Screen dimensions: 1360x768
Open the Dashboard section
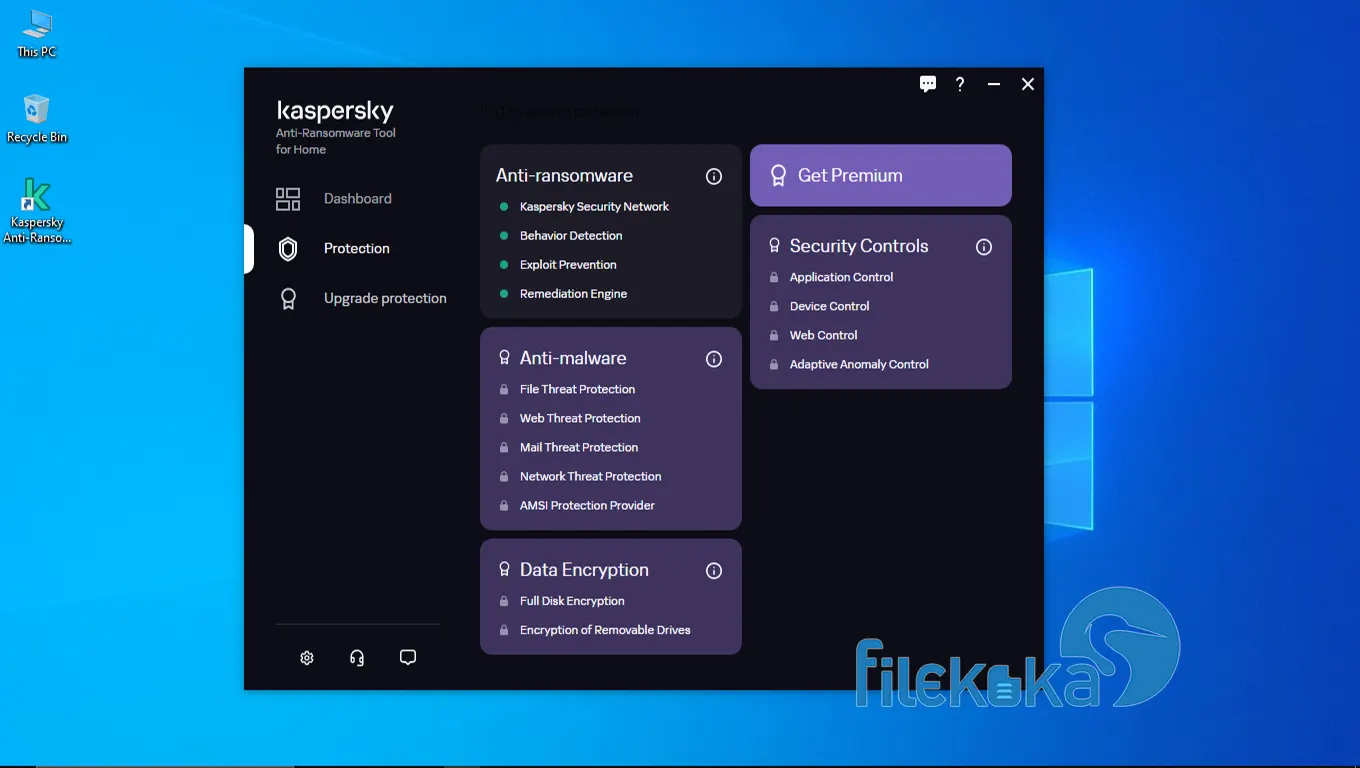point(357,199)
